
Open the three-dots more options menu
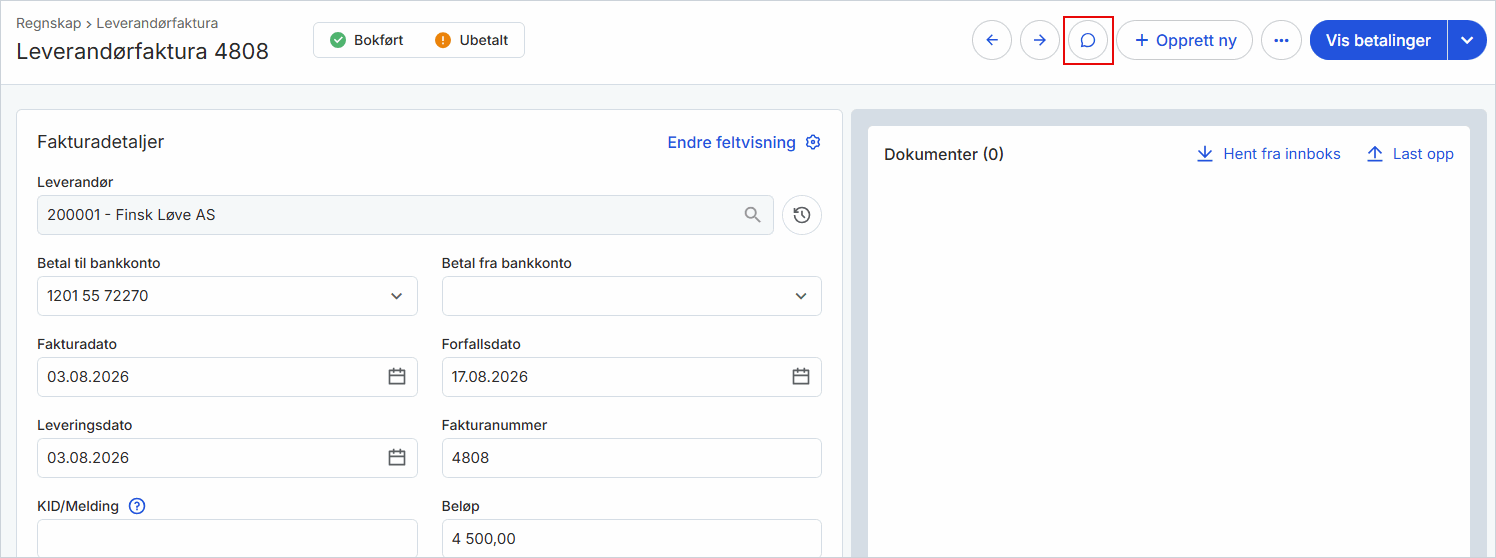[1281, 40]
